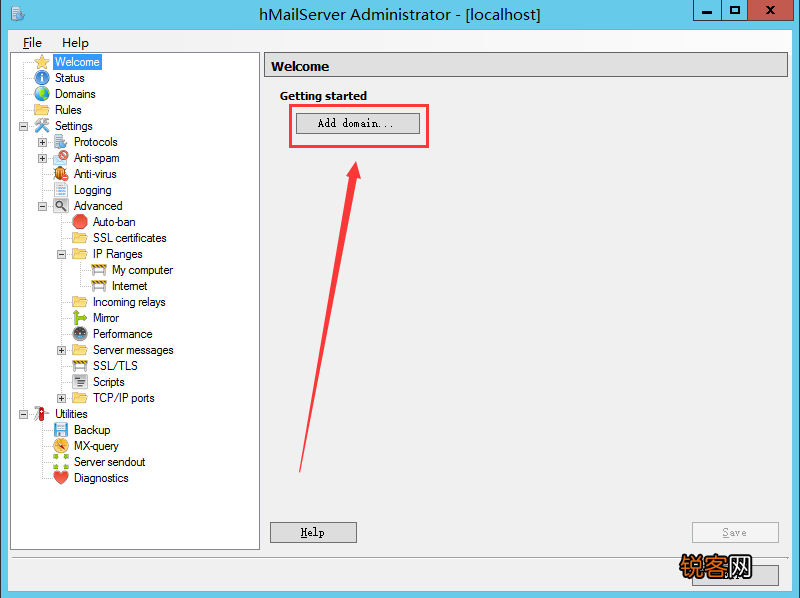Image resolution: width=800 pixels, height=598 pixels.
Task: Select the Incoming relays label
Action: coord(129,302)
